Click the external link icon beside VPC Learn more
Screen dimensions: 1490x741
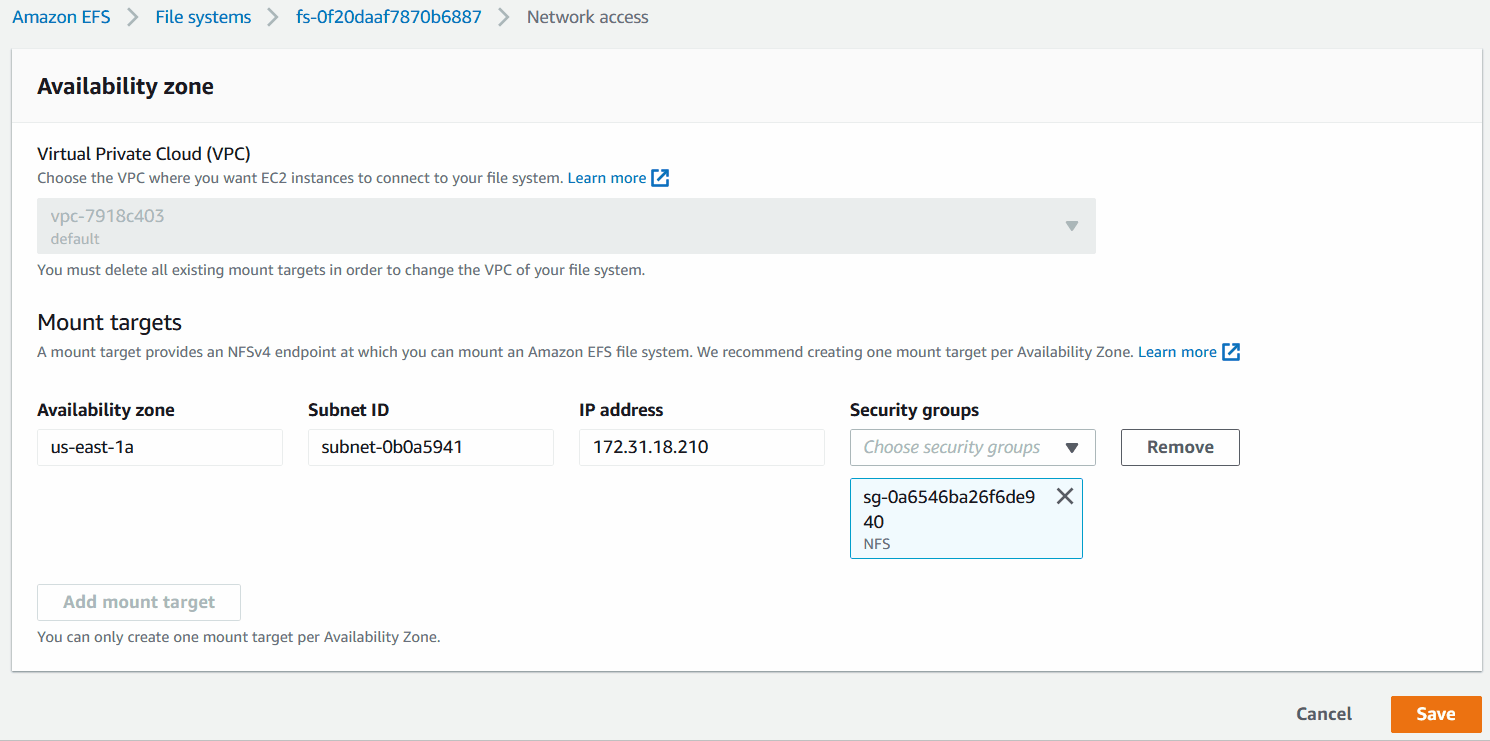tap(660, 177)
